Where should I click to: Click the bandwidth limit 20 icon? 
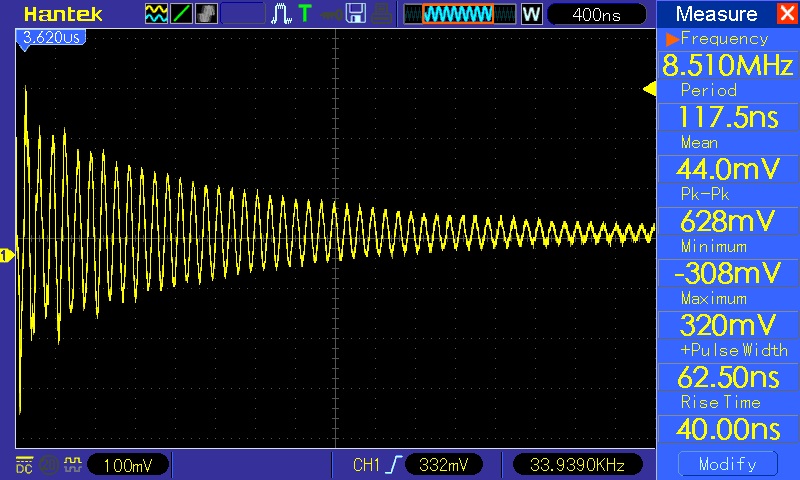(x=49, y=465)
